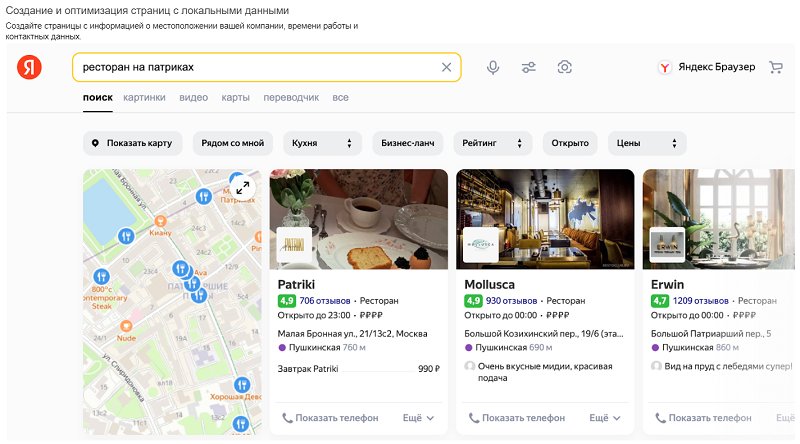Click the Яндекс Браузер link

tap(716, 67)
